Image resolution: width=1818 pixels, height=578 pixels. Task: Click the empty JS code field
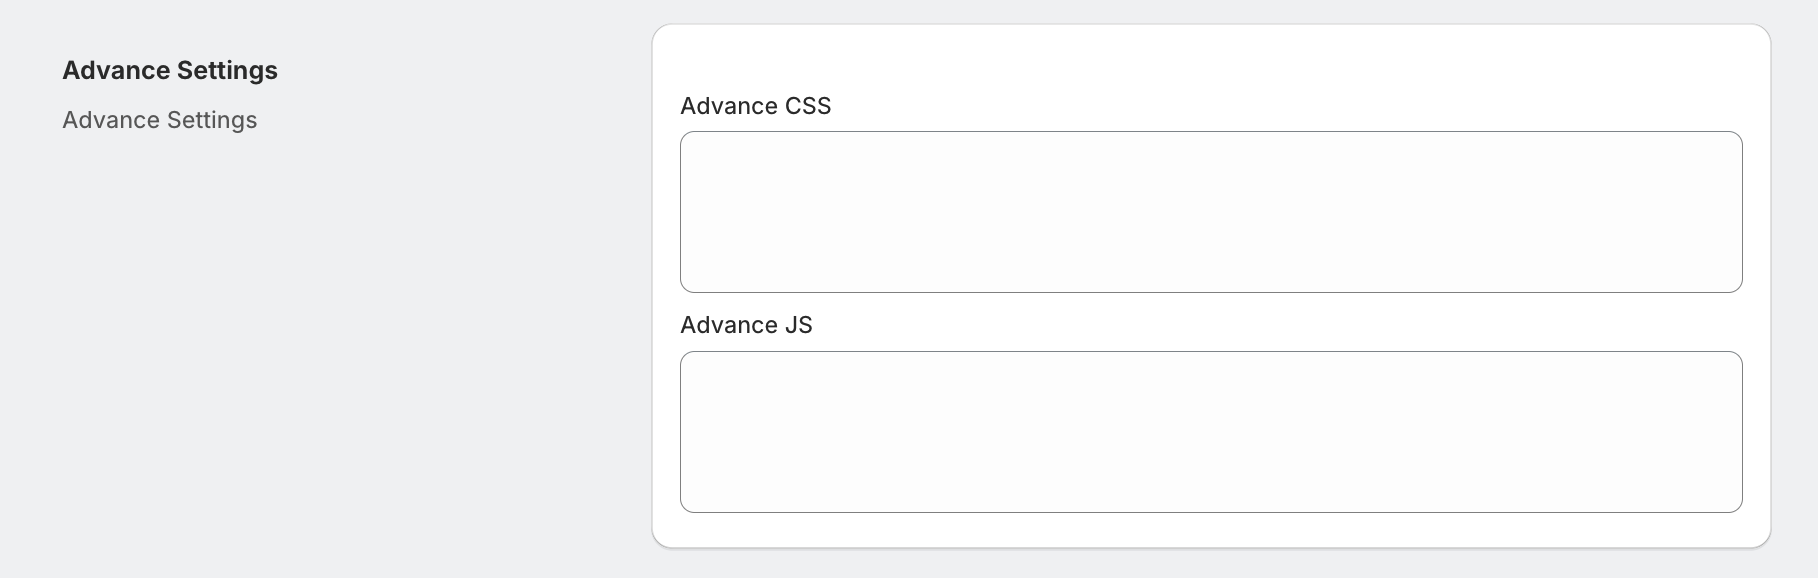(x=1210, y=432)
